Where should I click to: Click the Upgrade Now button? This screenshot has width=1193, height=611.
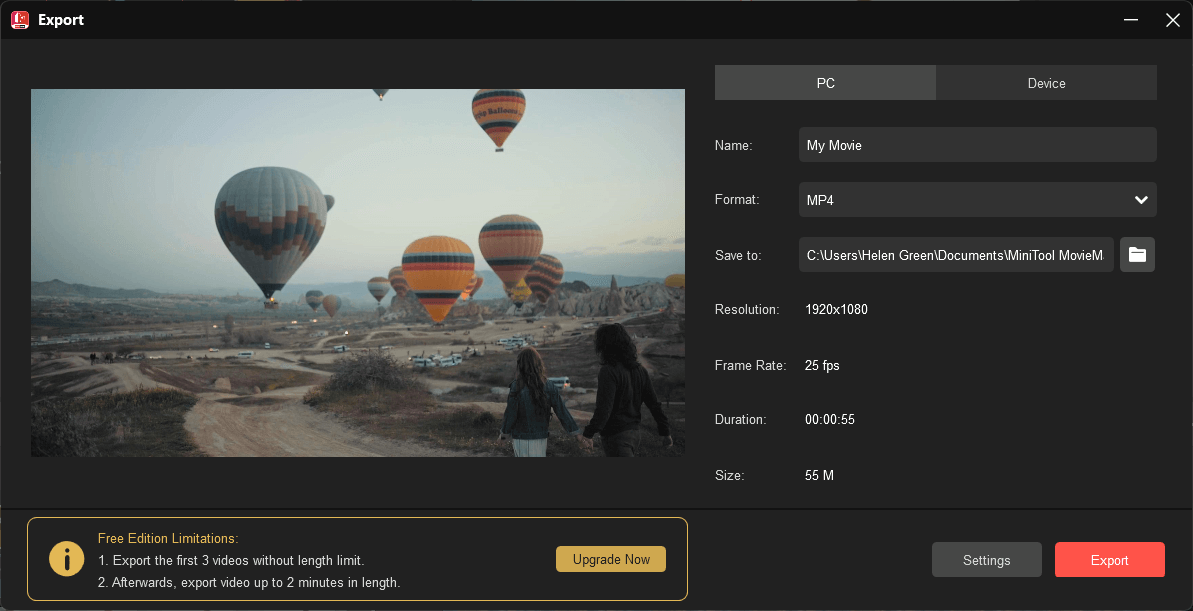pos(611,559)
